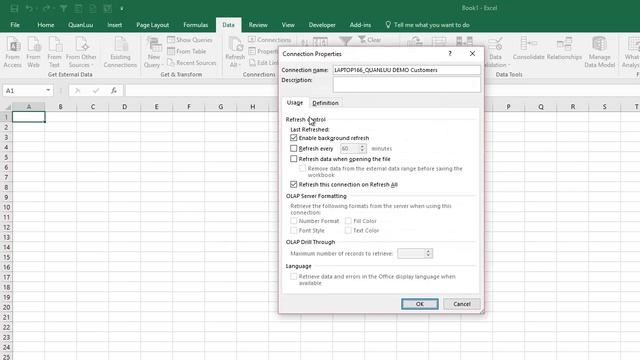Viewport: 640px width, 360px height.
Task: Click From Table in Get & Transform
Action: click(187, 51)
